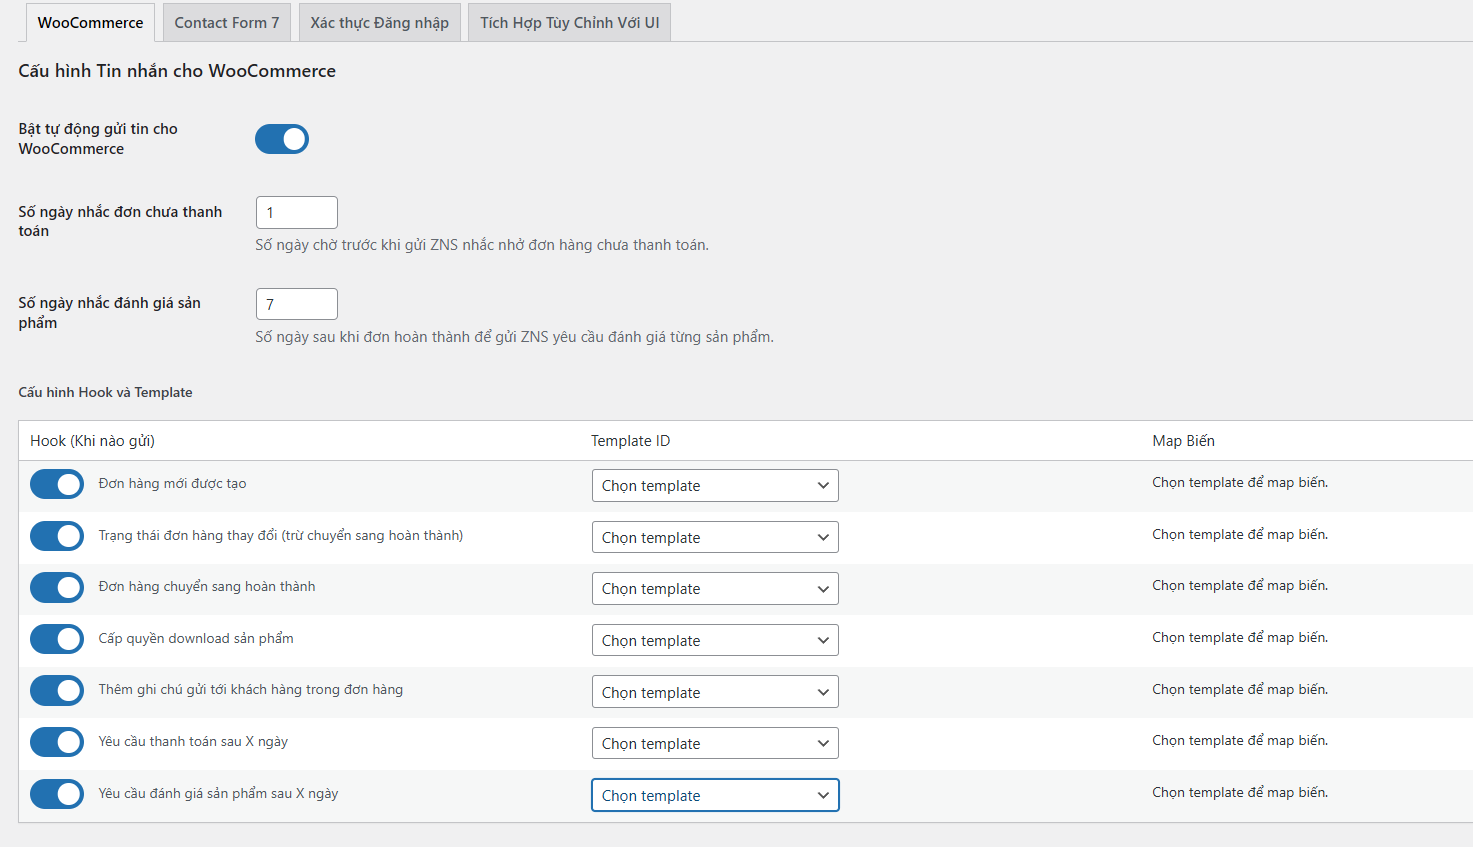Viewport: 1473px width, 847px height.
Task: Toggle 'Yêu cầu đánh giá sản phẩm' hook
Action: 57,794
